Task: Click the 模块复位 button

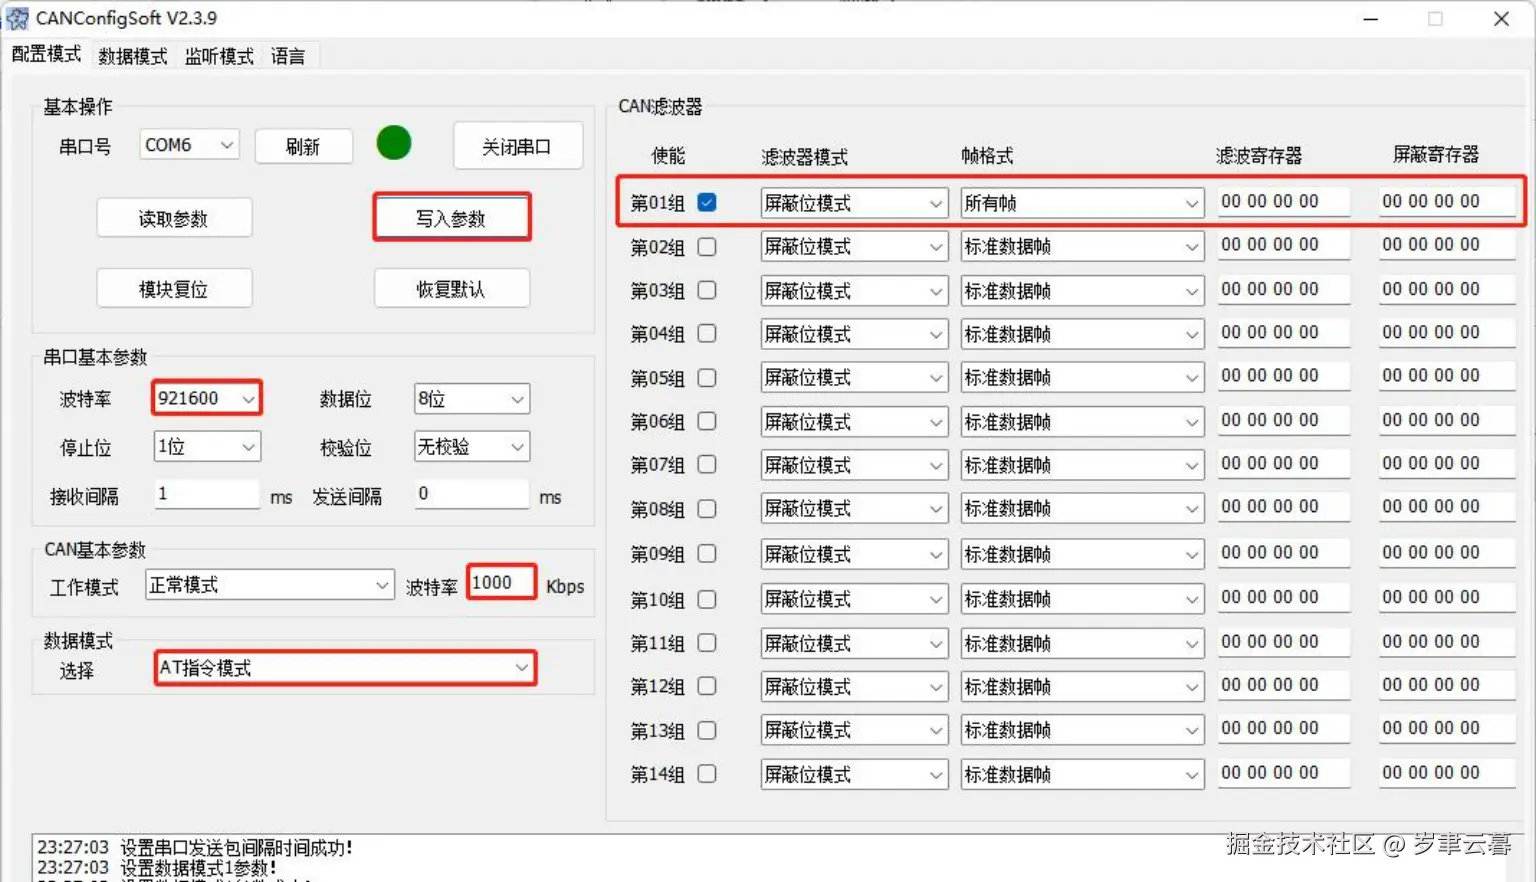Action: [x=174, y=288]
